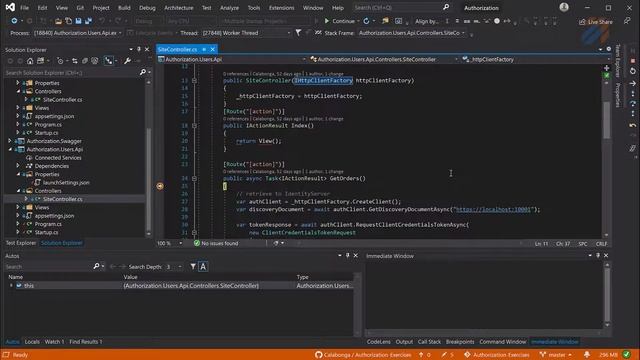The height and width of the screenshot is (360, 640).
Task: Click the Open File folder icon in toolbar
Action: [x=59, y=21]
